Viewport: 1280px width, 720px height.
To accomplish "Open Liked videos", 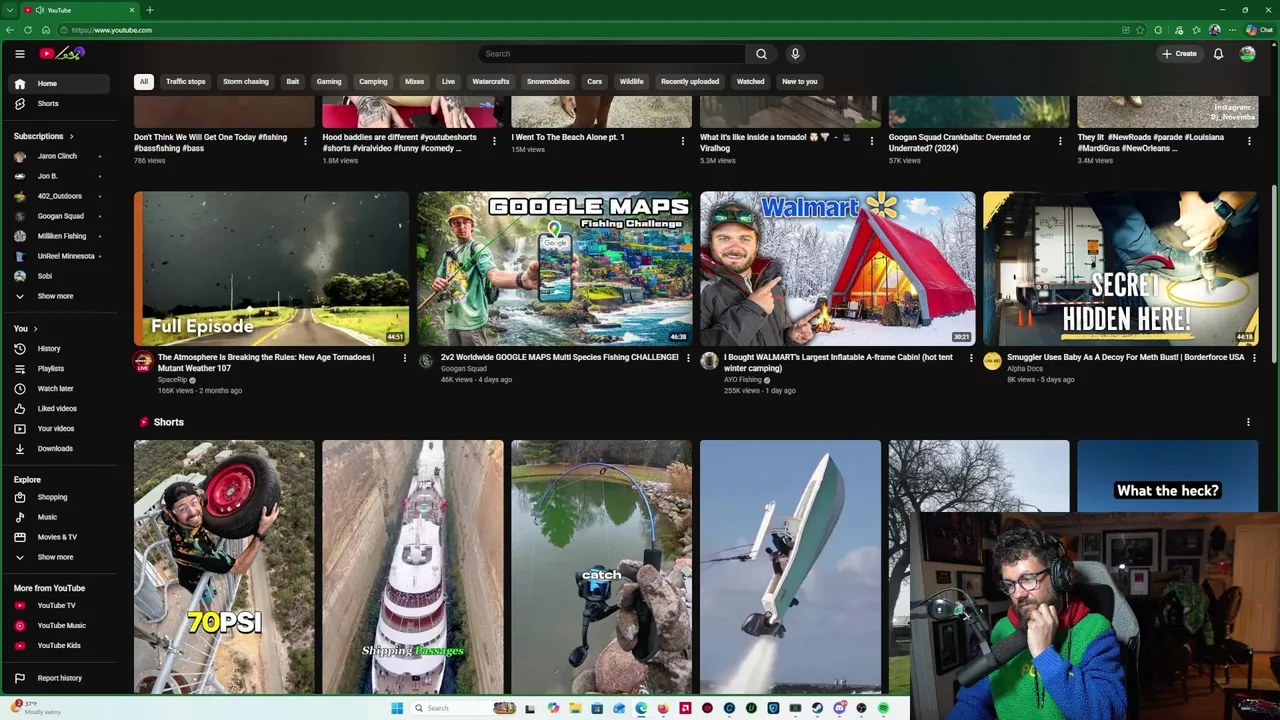I will 59,409.
